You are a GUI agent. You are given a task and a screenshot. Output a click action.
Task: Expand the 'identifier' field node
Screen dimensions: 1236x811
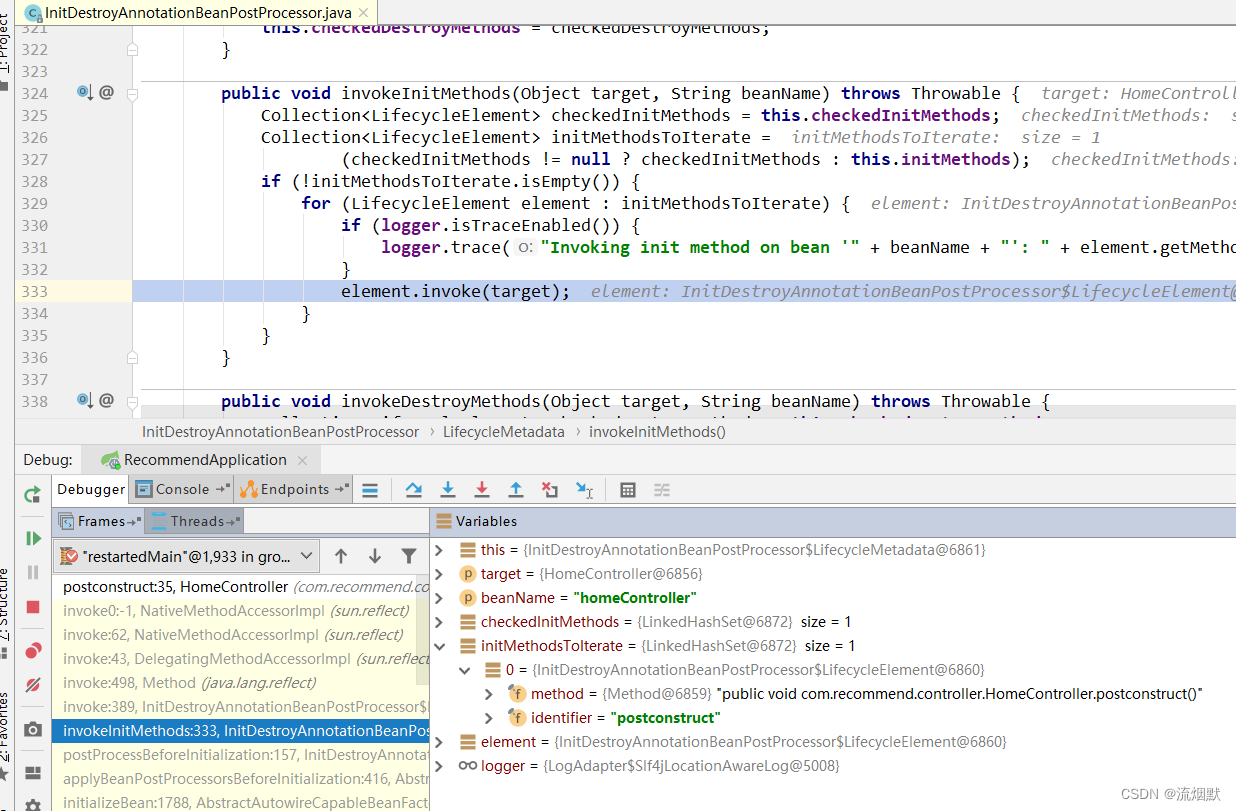coord(489,718)
